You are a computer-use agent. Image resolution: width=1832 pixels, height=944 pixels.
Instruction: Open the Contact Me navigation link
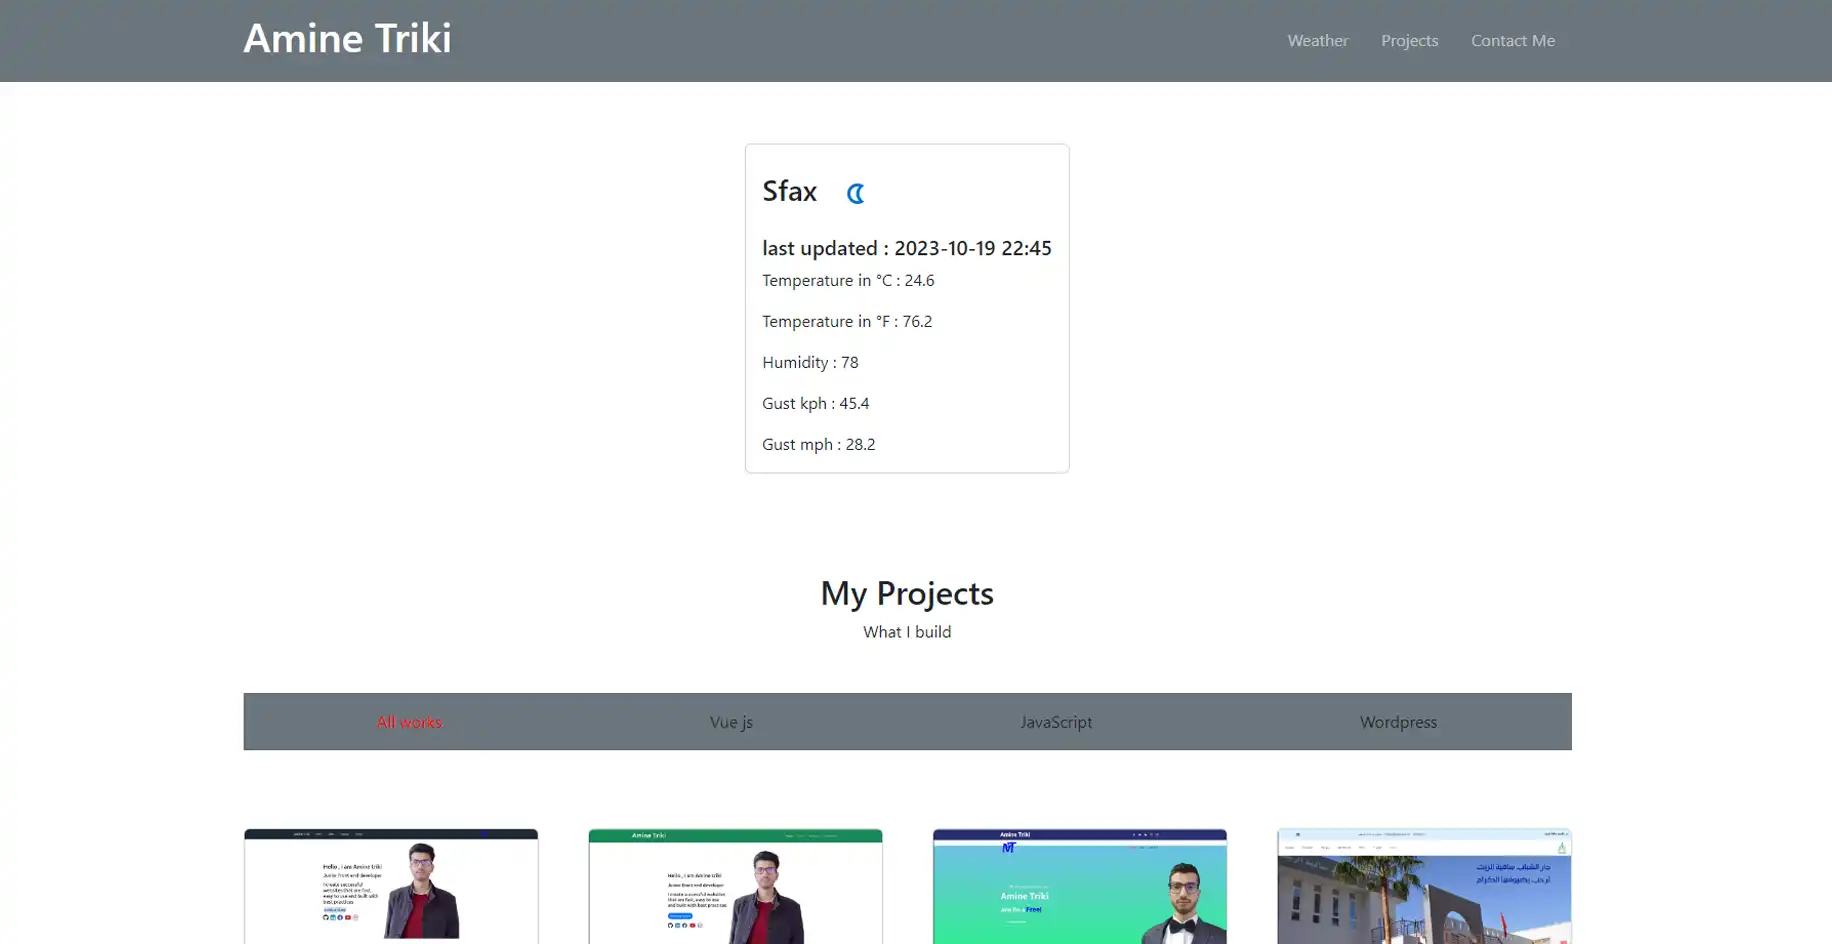(x=1512, y=41)
